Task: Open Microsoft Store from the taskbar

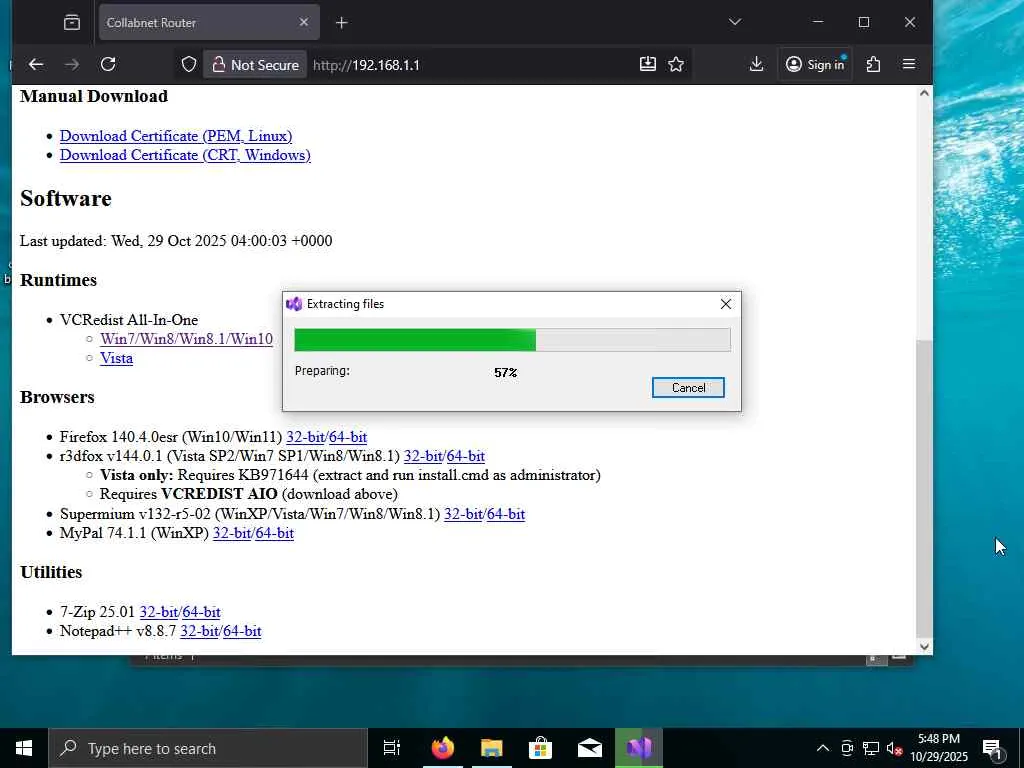Action: (541, 748)
